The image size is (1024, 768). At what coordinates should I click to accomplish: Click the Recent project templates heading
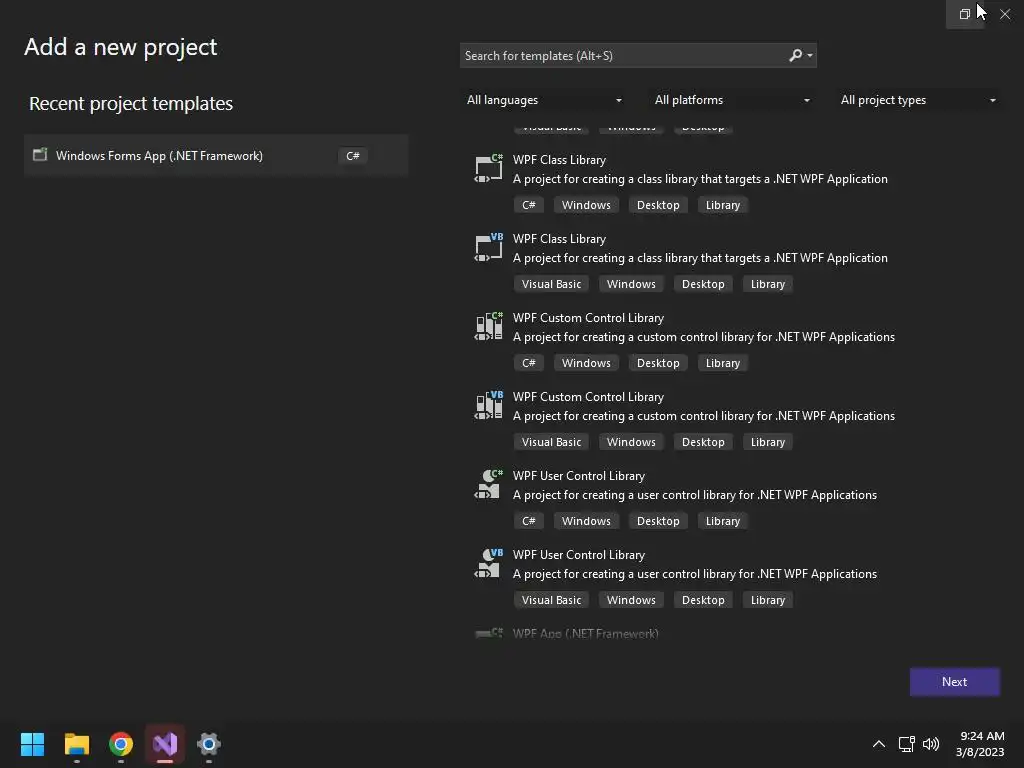coord(131,103)
